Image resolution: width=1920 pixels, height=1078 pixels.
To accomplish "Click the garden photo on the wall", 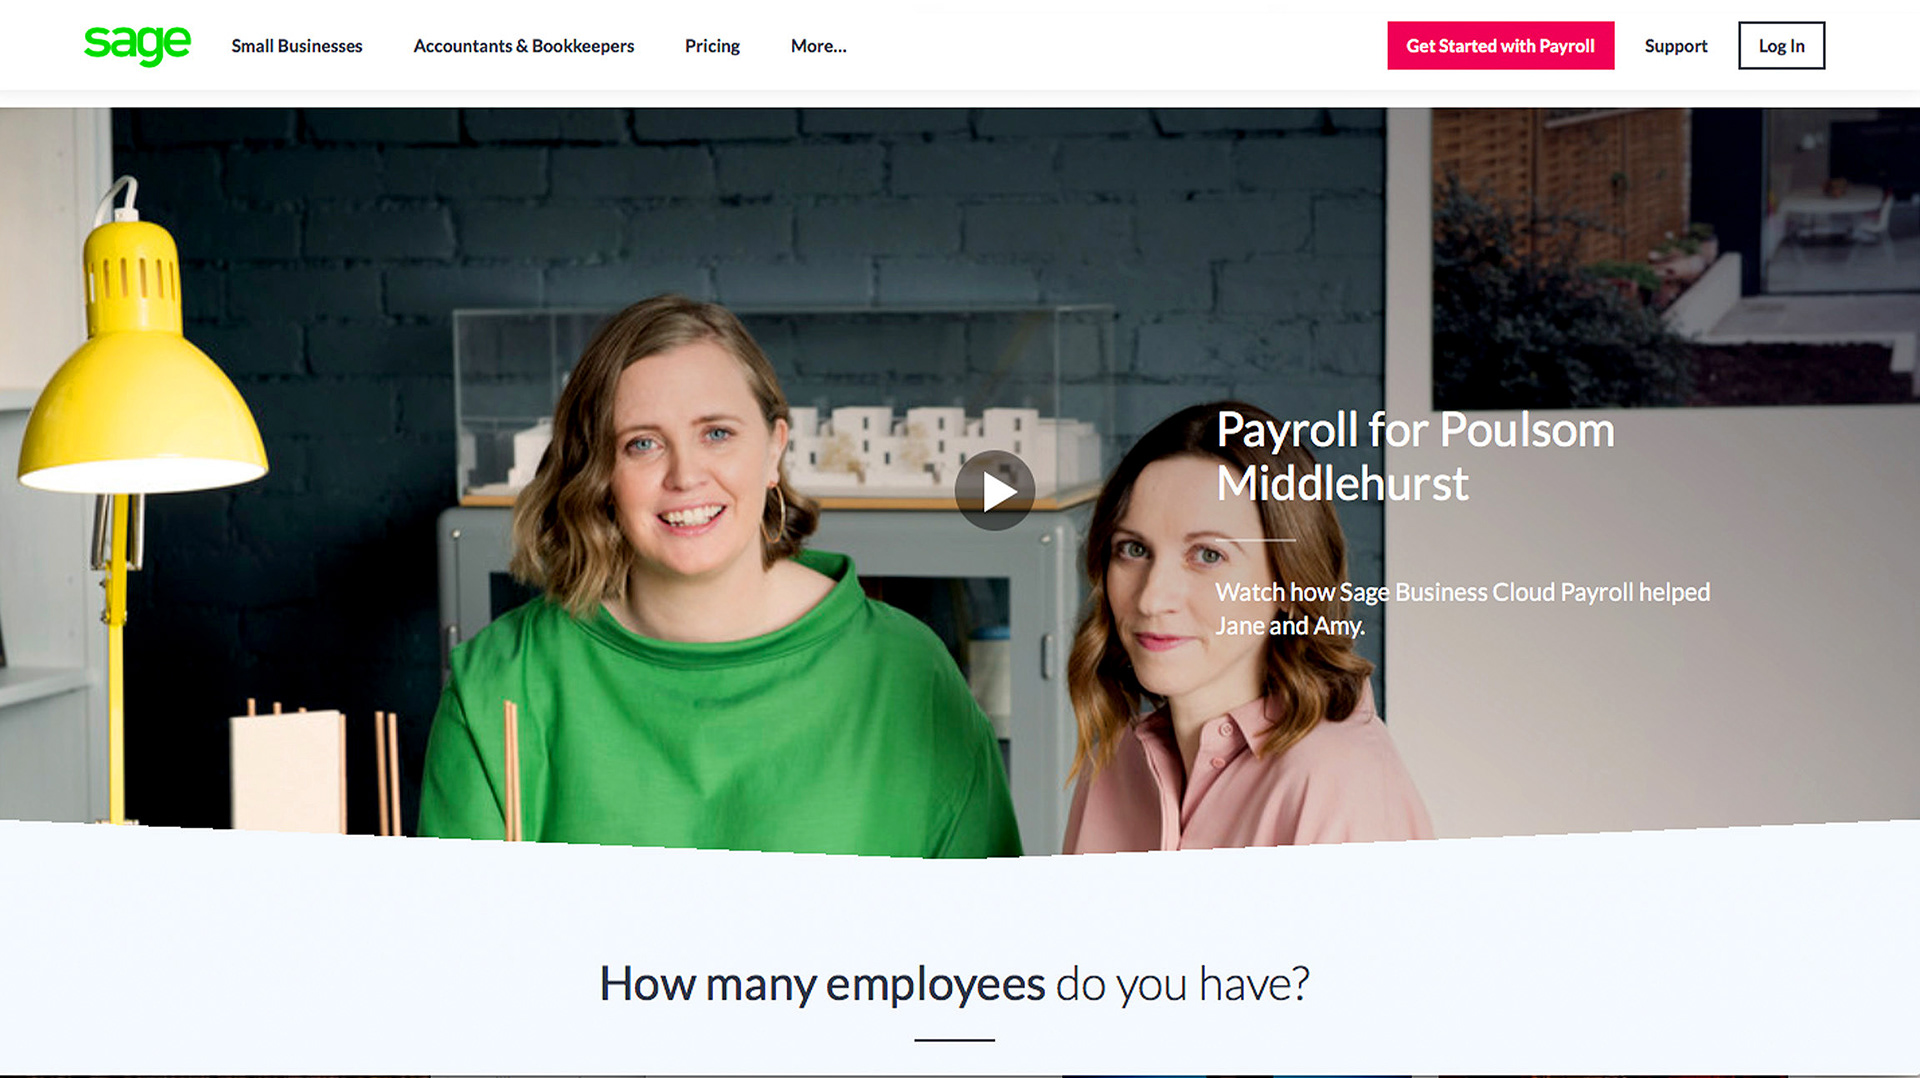I will coord(1675,257).
